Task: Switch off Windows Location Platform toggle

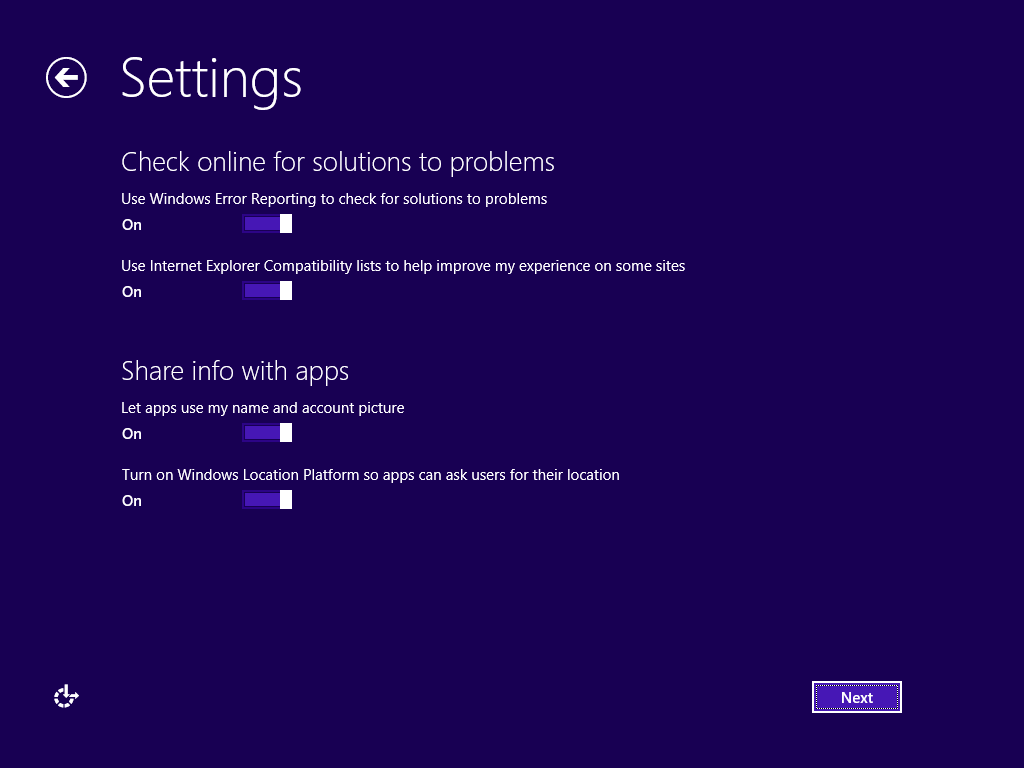Action: (266, 500)
